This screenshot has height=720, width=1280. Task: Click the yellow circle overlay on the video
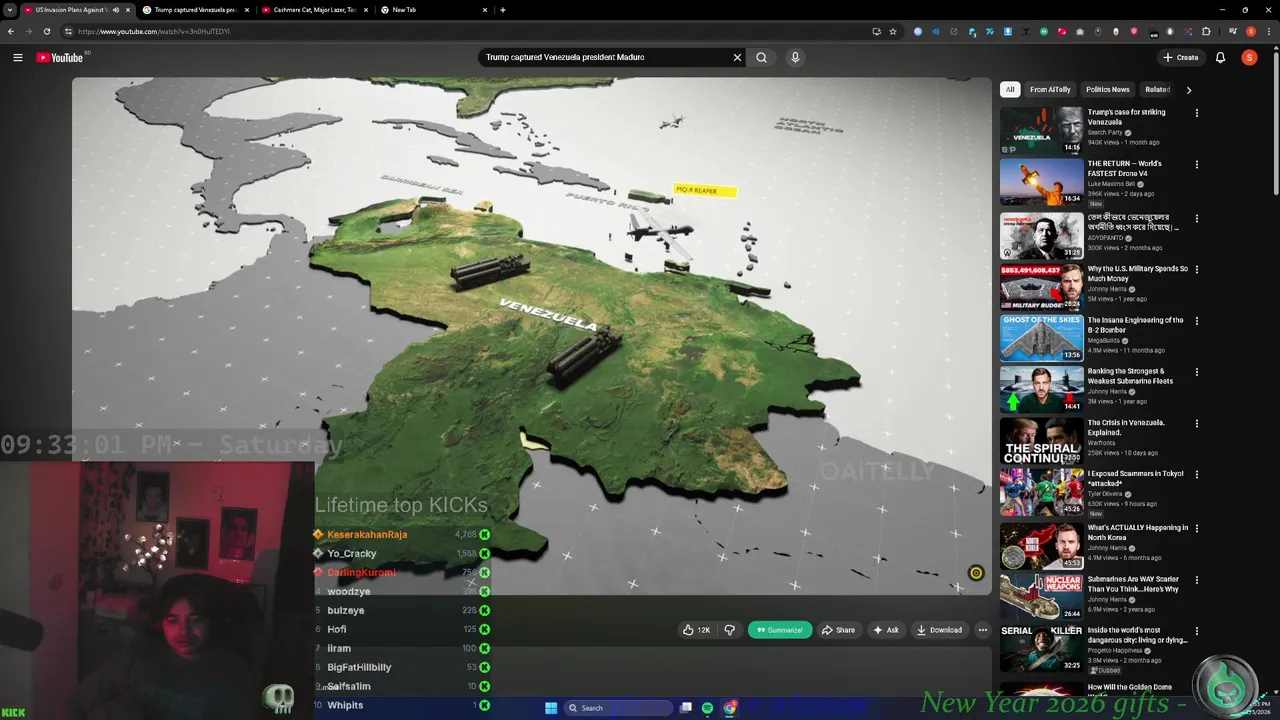tap(976, 573)
